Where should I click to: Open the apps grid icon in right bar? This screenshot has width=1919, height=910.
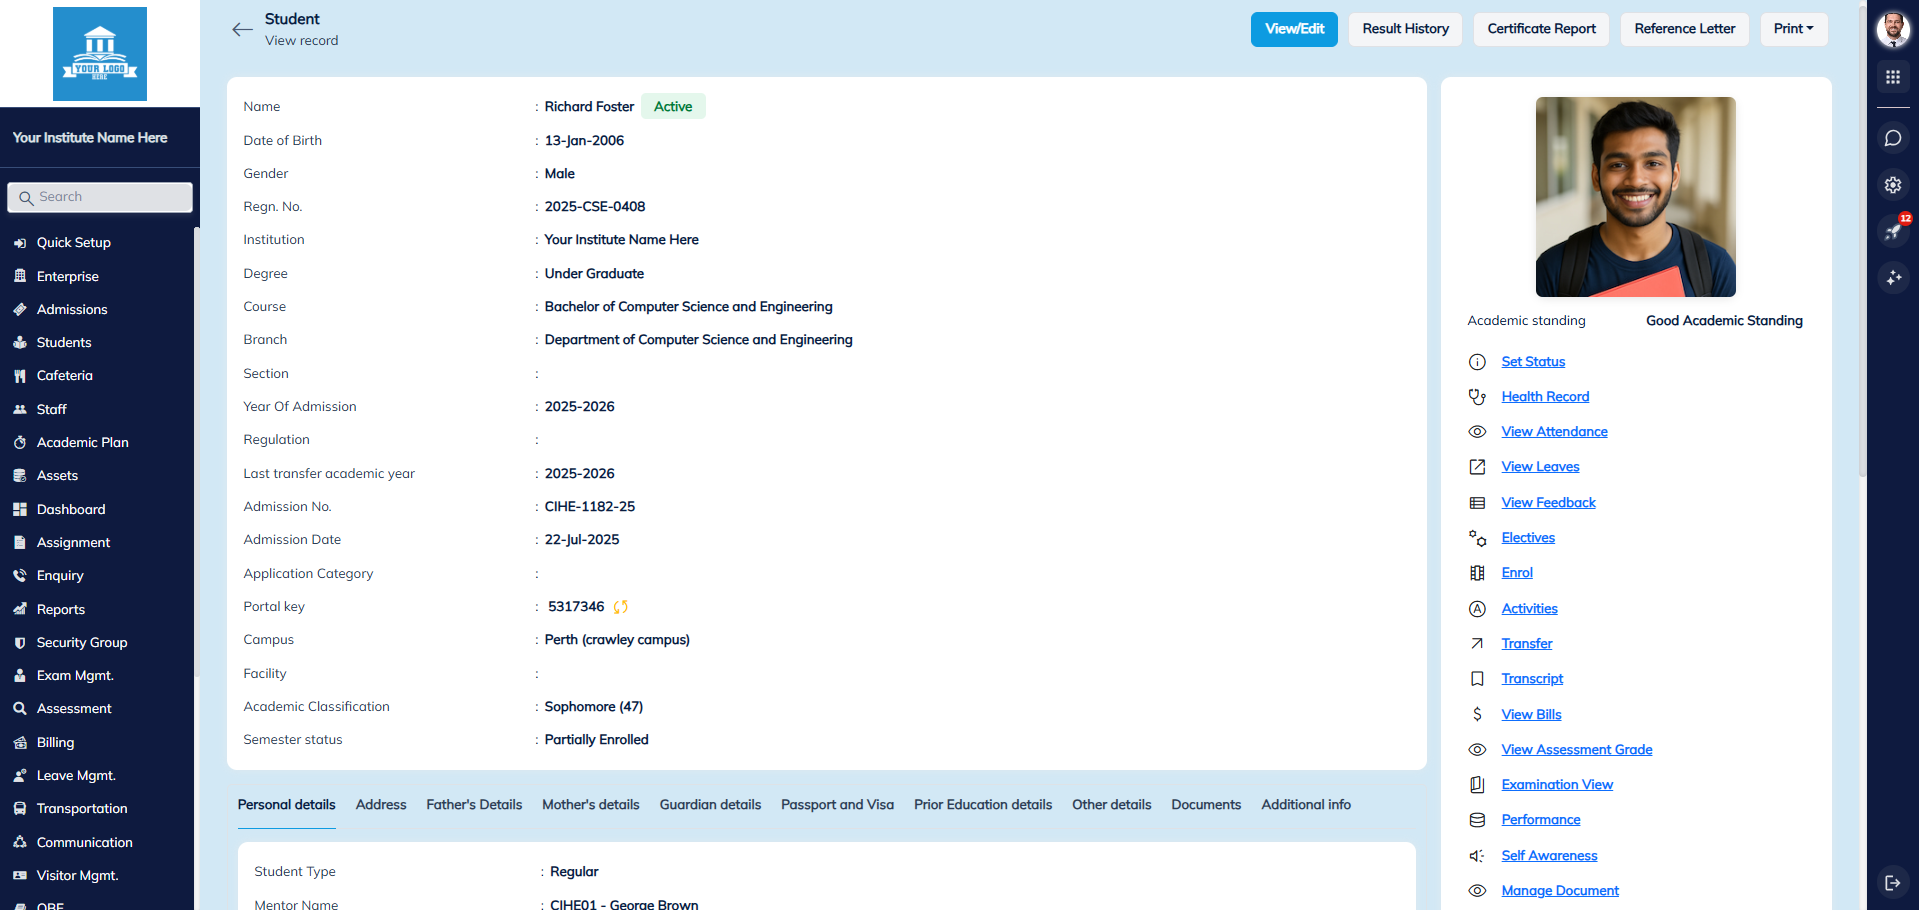[x=1892, y=77]
